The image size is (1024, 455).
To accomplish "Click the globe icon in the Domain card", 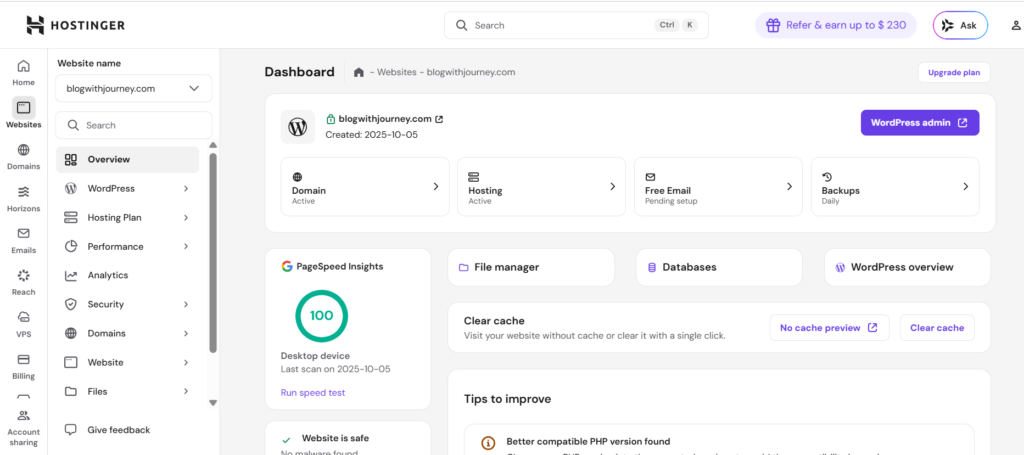I will [297, 177].
